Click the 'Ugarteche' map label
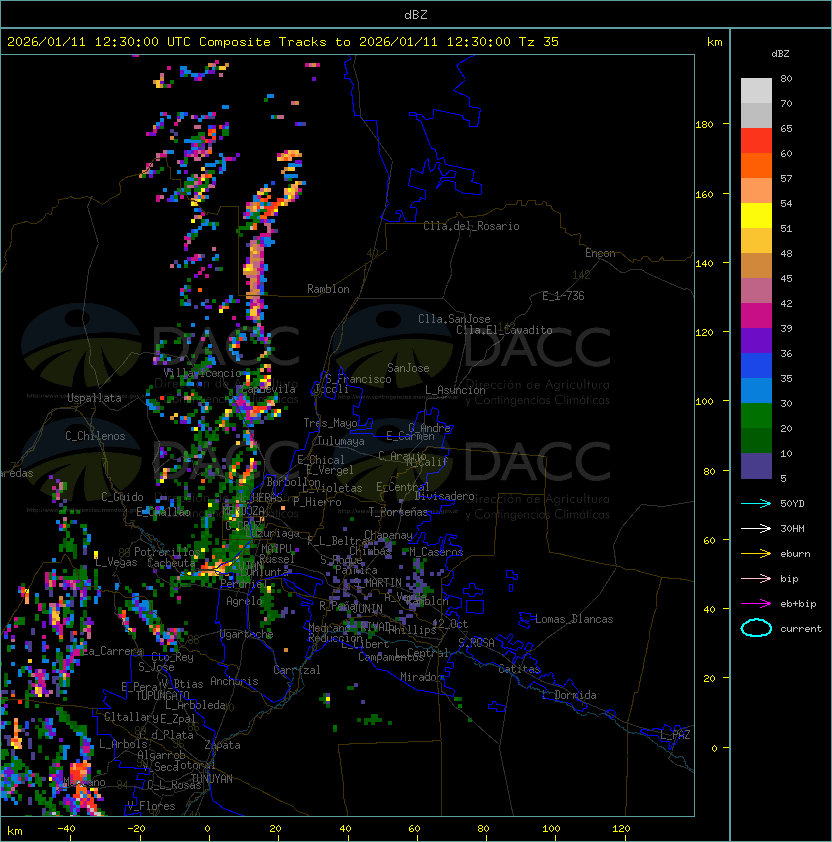The width and height of the screenshot is (832, 842). (246, 634)
